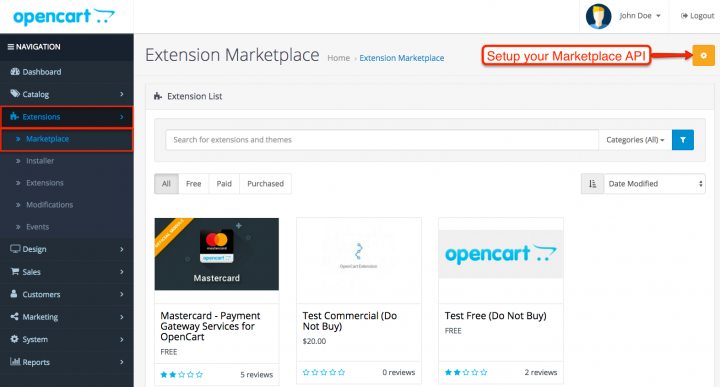The height and width of the screenshot is (387, 720).
Task: Click the Mastercard star rating
Action: 181,375
